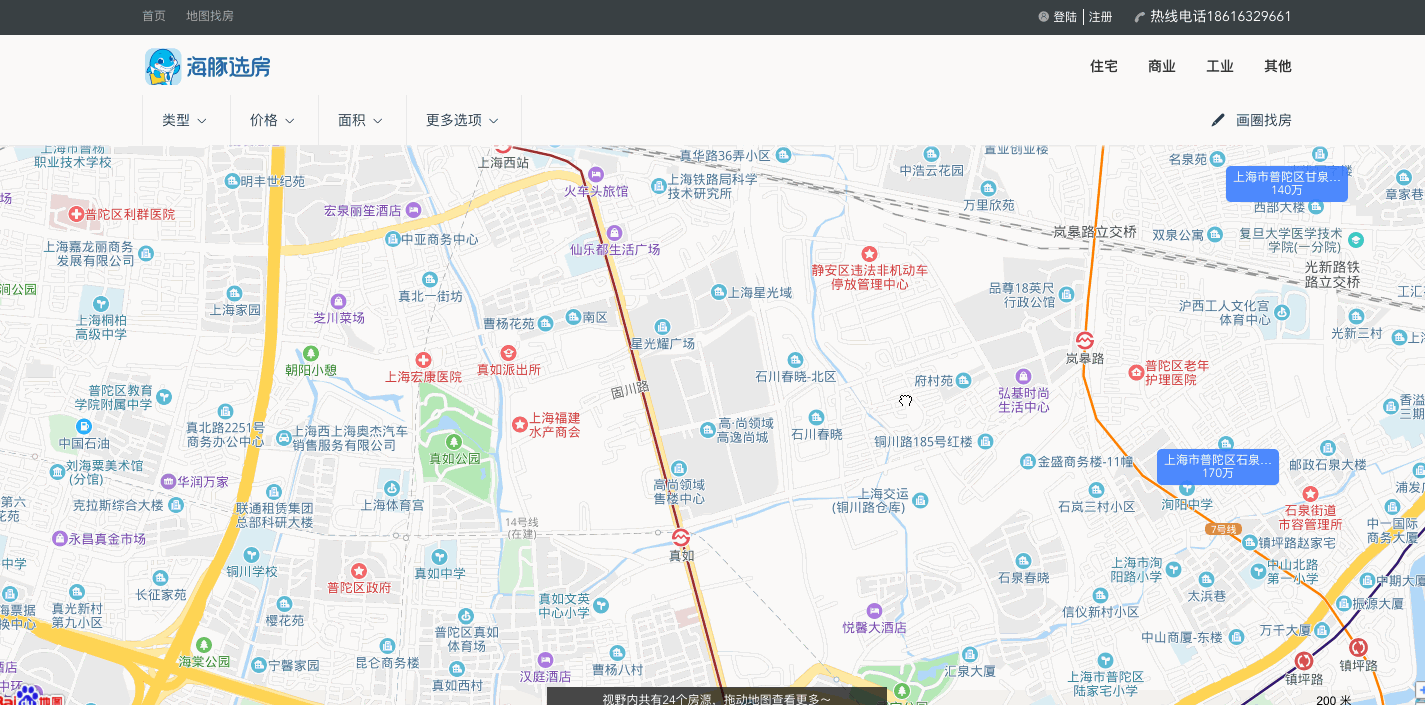Click the 仙乐都生活广场 shopping icon
1425x705 pixels.
(615, 232)
